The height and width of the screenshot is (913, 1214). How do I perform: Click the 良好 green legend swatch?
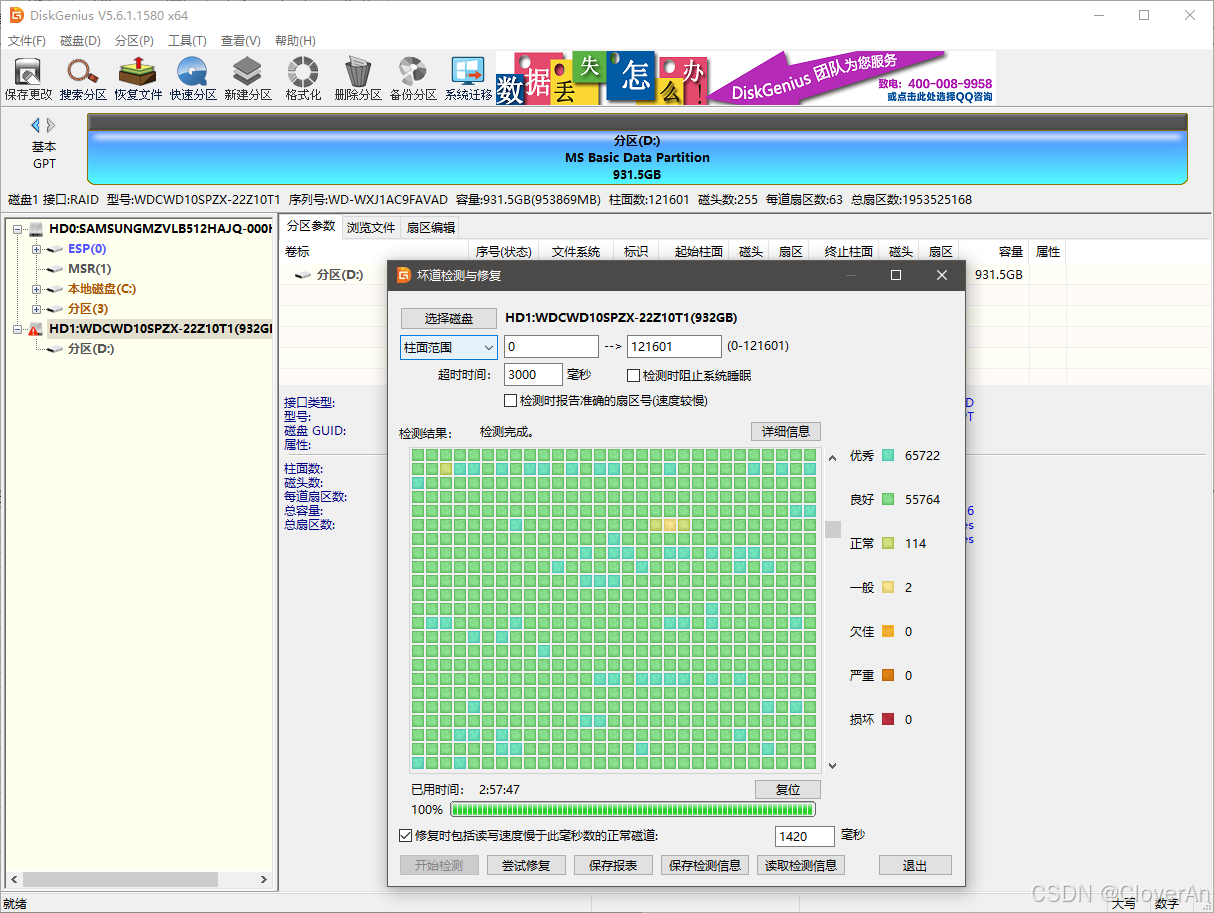pos(888,500)
